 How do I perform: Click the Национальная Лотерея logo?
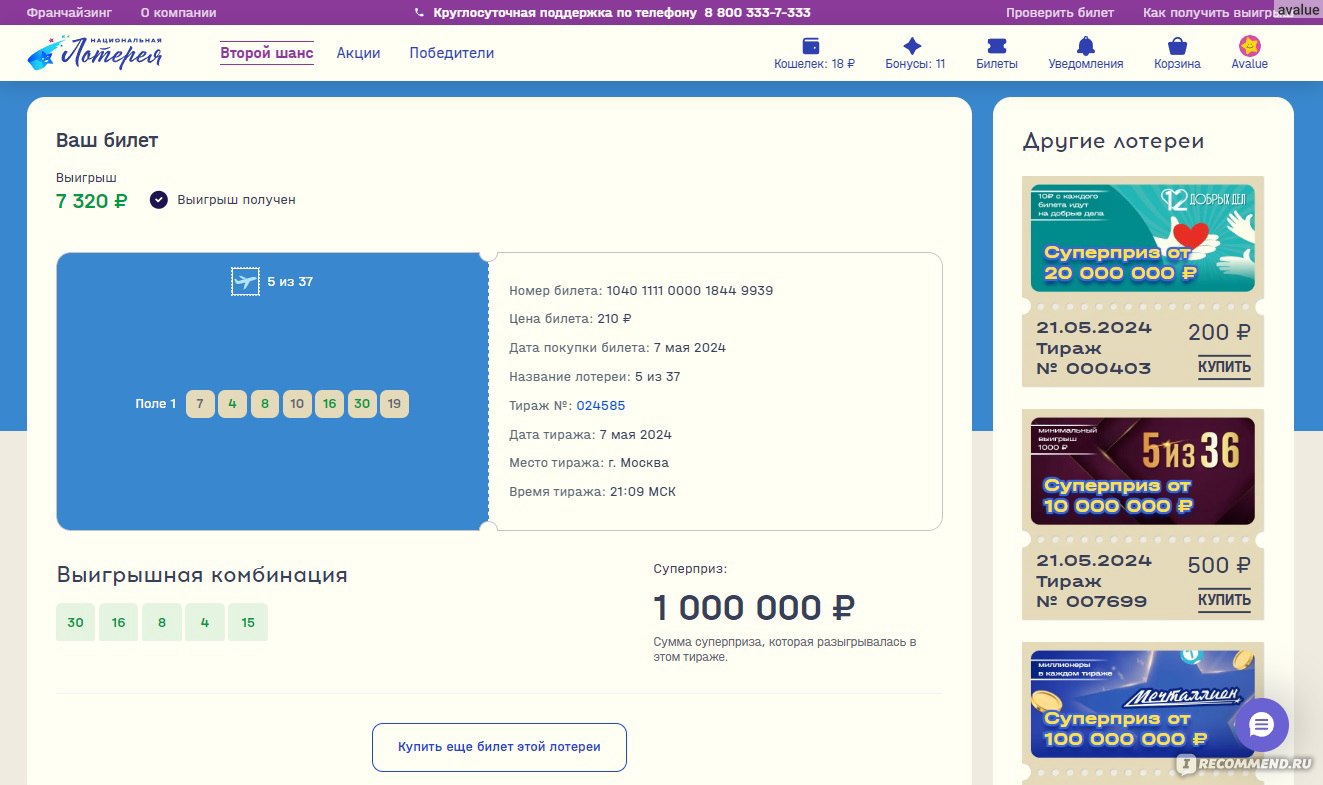point(95,53)
